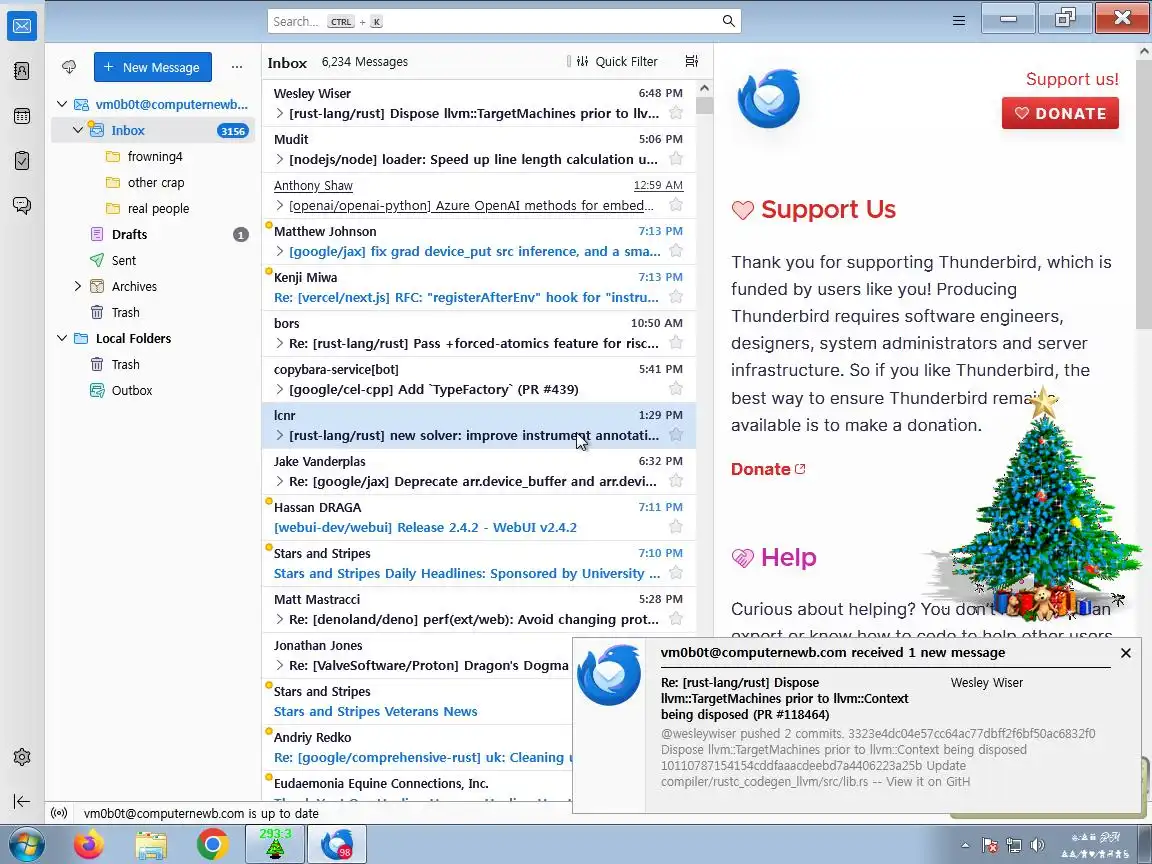This screenshot has width=1152, height=864.
Task: Open the Calendar sidebar icon
Action: 22,115
